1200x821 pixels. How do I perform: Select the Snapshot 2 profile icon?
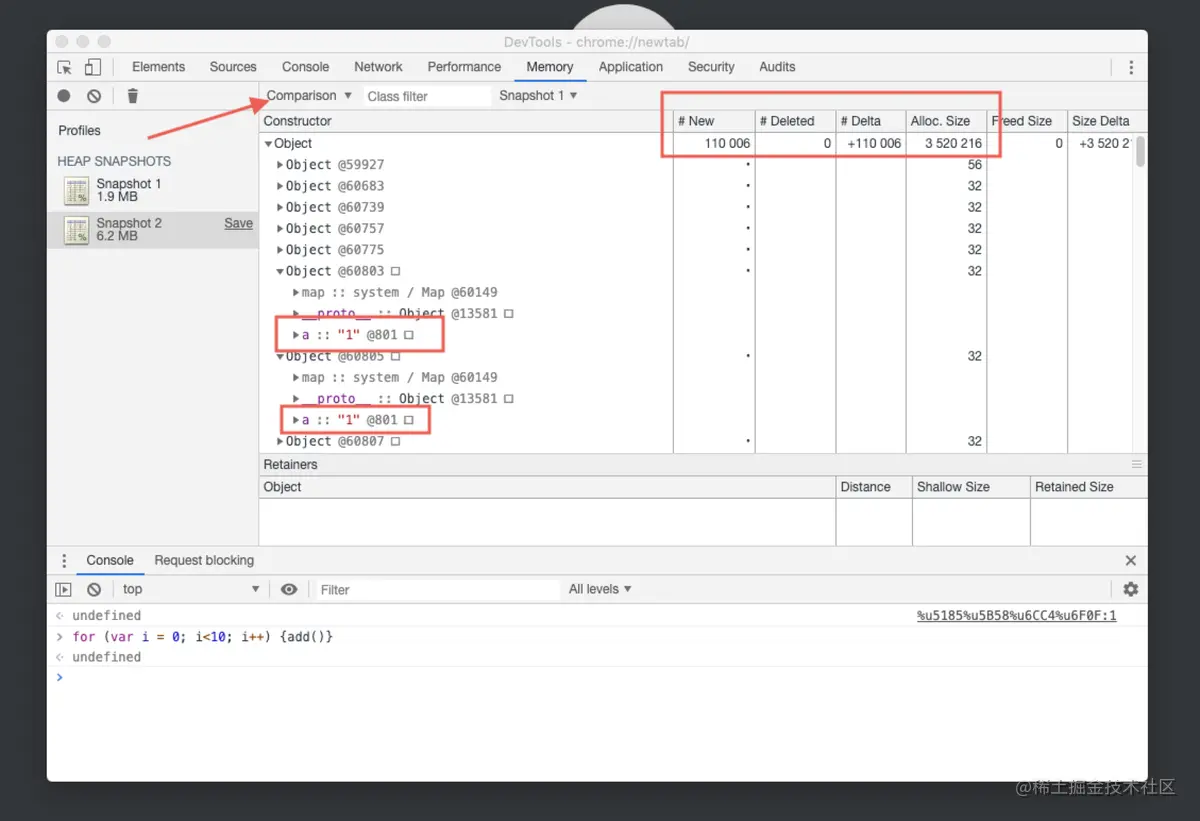(76, 230)
